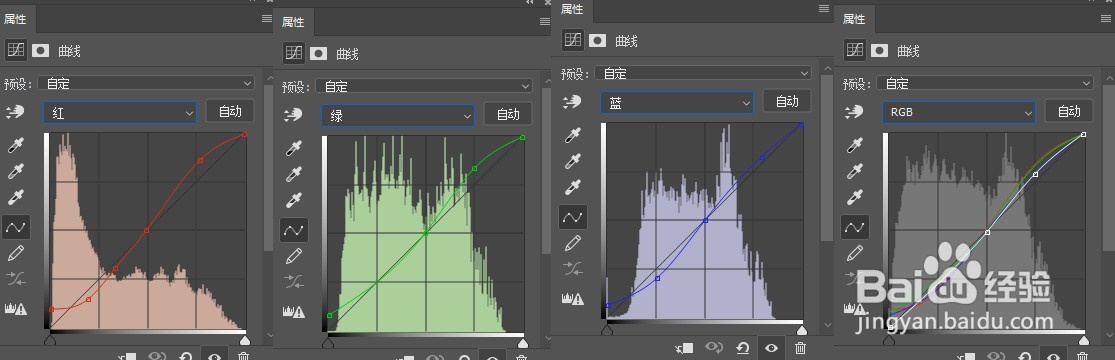Delete adjustment layer via Blue panel trash
Viewport: 1115px width, 360px height.
click(800, 348)
